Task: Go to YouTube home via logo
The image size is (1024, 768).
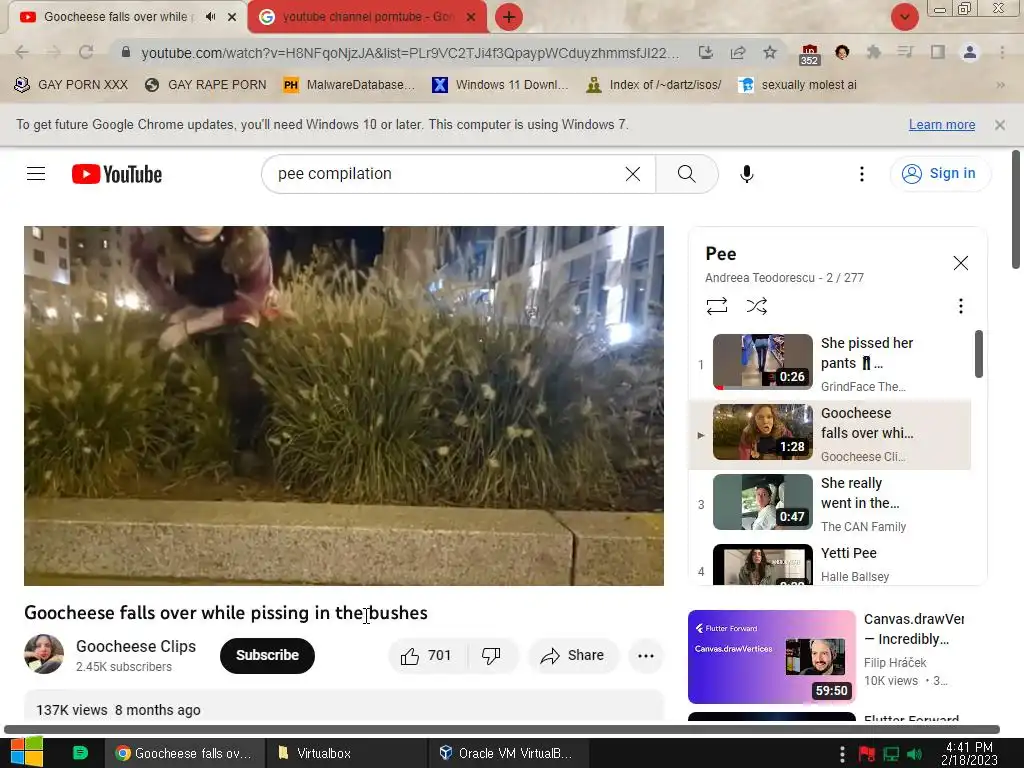Action: pos(117,174)
